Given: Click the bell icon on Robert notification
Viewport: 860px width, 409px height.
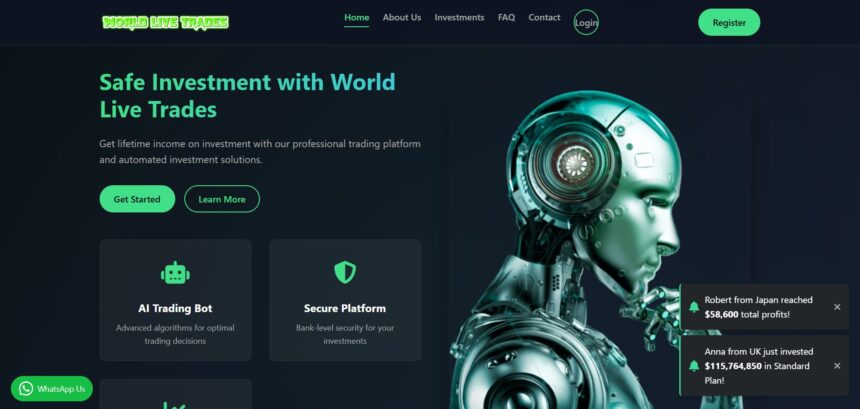Looking at the screenshot, I should [694, 306].
